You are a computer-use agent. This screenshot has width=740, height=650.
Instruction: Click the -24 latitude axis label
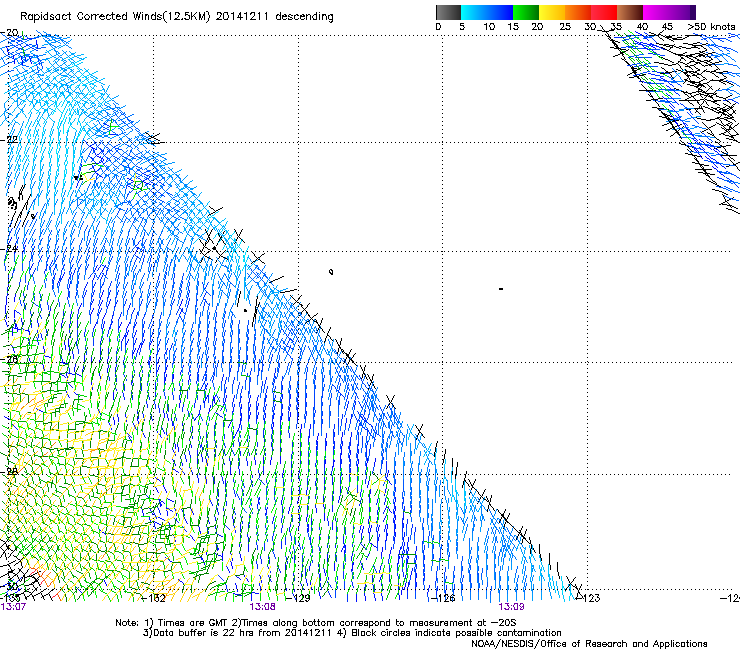(9, 249)
